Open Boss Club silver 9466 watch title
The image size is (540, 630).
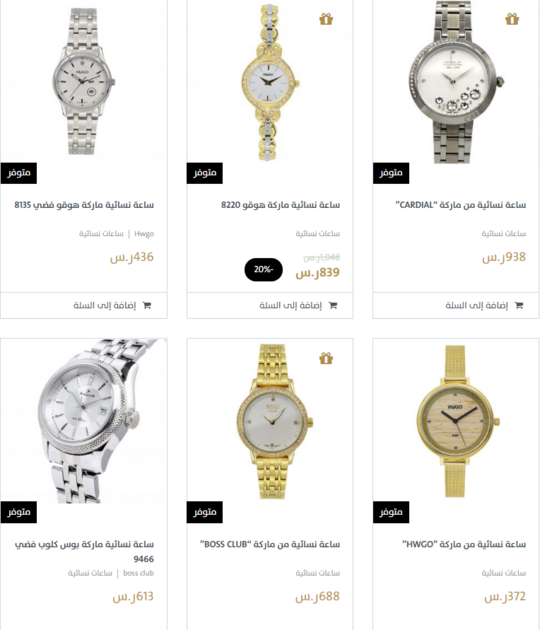click(x=84, y=551)
